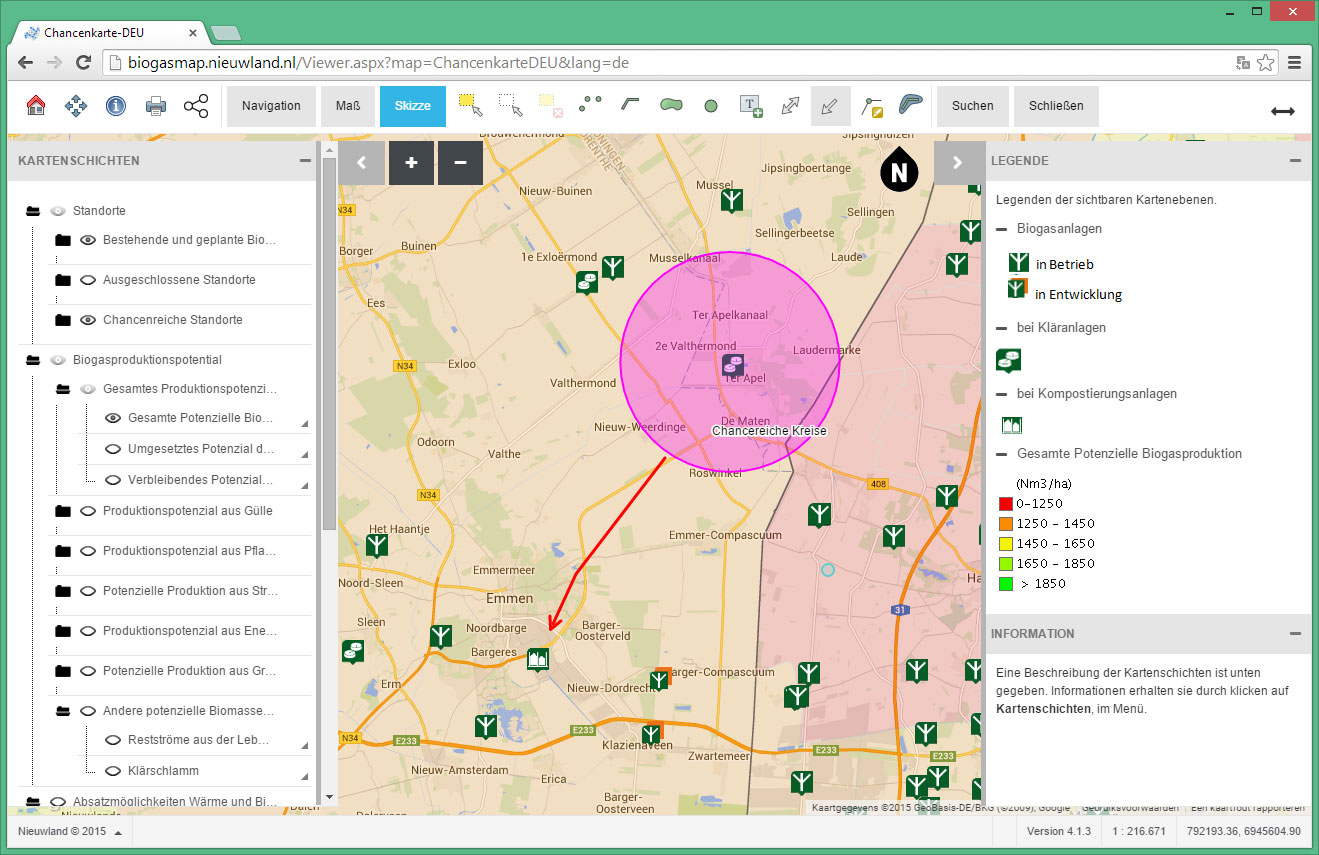This screenshot has width=1319, height=855.
Task: Show Ausgeschlossene Standorte layer
Action: click(x=88, y=280)
